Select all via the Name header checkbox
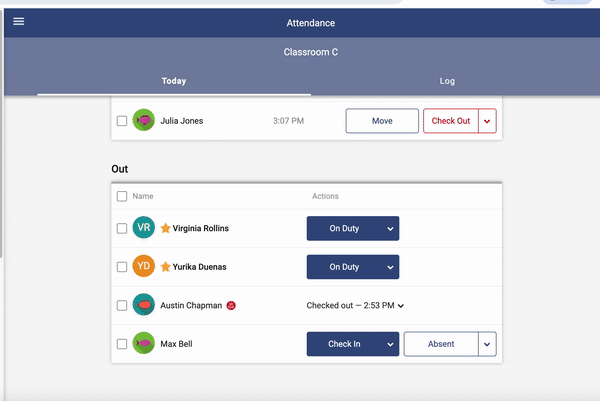Image resolution: width=600 pixels, height=401 pixels. pos(122,196)
